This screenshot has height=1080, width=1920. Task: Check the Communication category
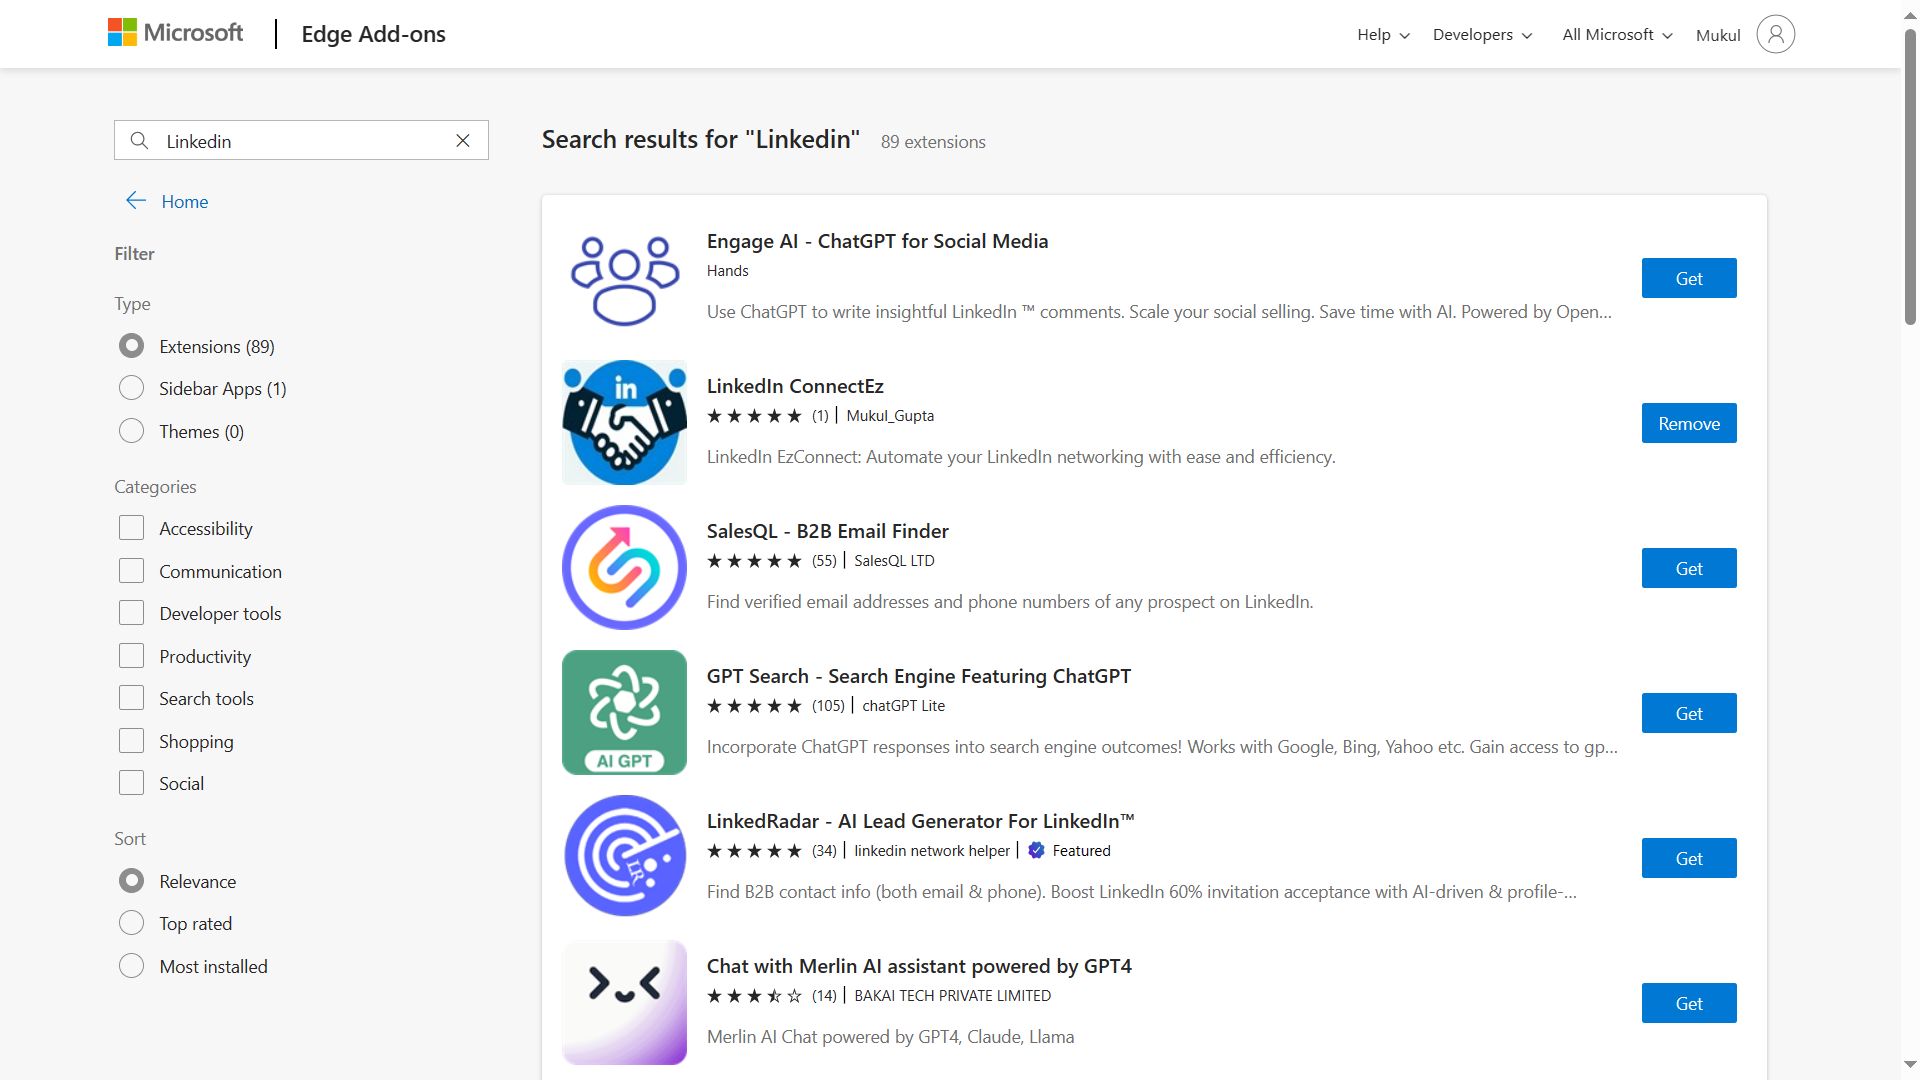[131, 571]
